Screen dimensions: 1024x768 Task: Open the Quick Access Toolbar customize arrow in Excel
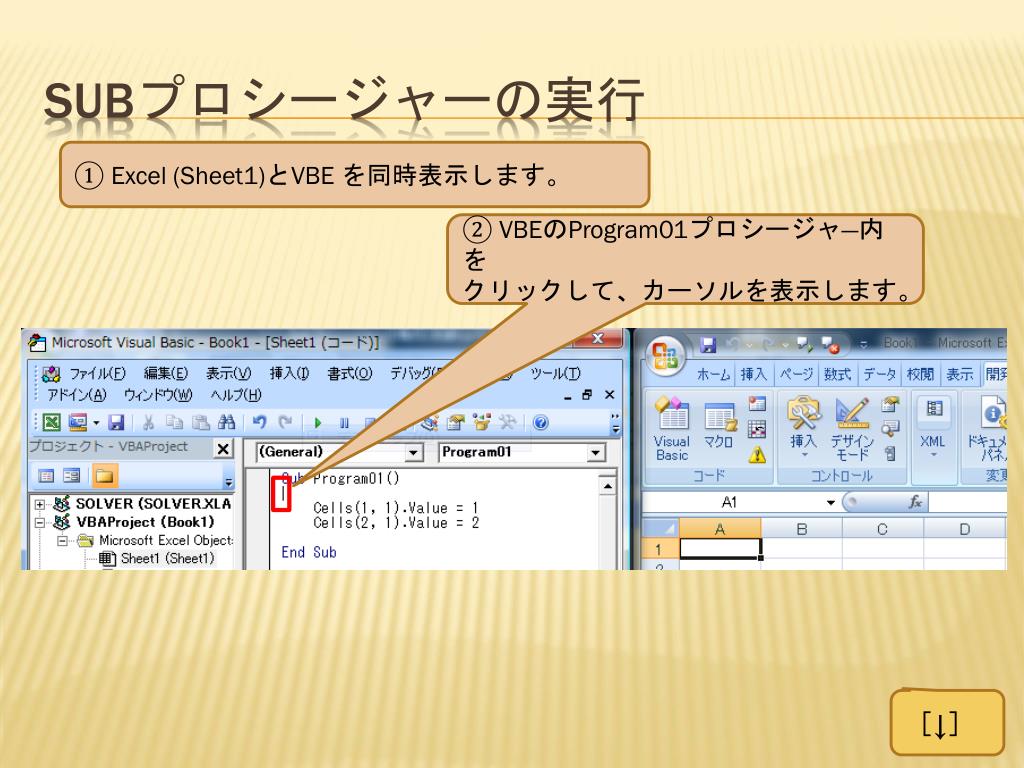[x=863, y=344]
